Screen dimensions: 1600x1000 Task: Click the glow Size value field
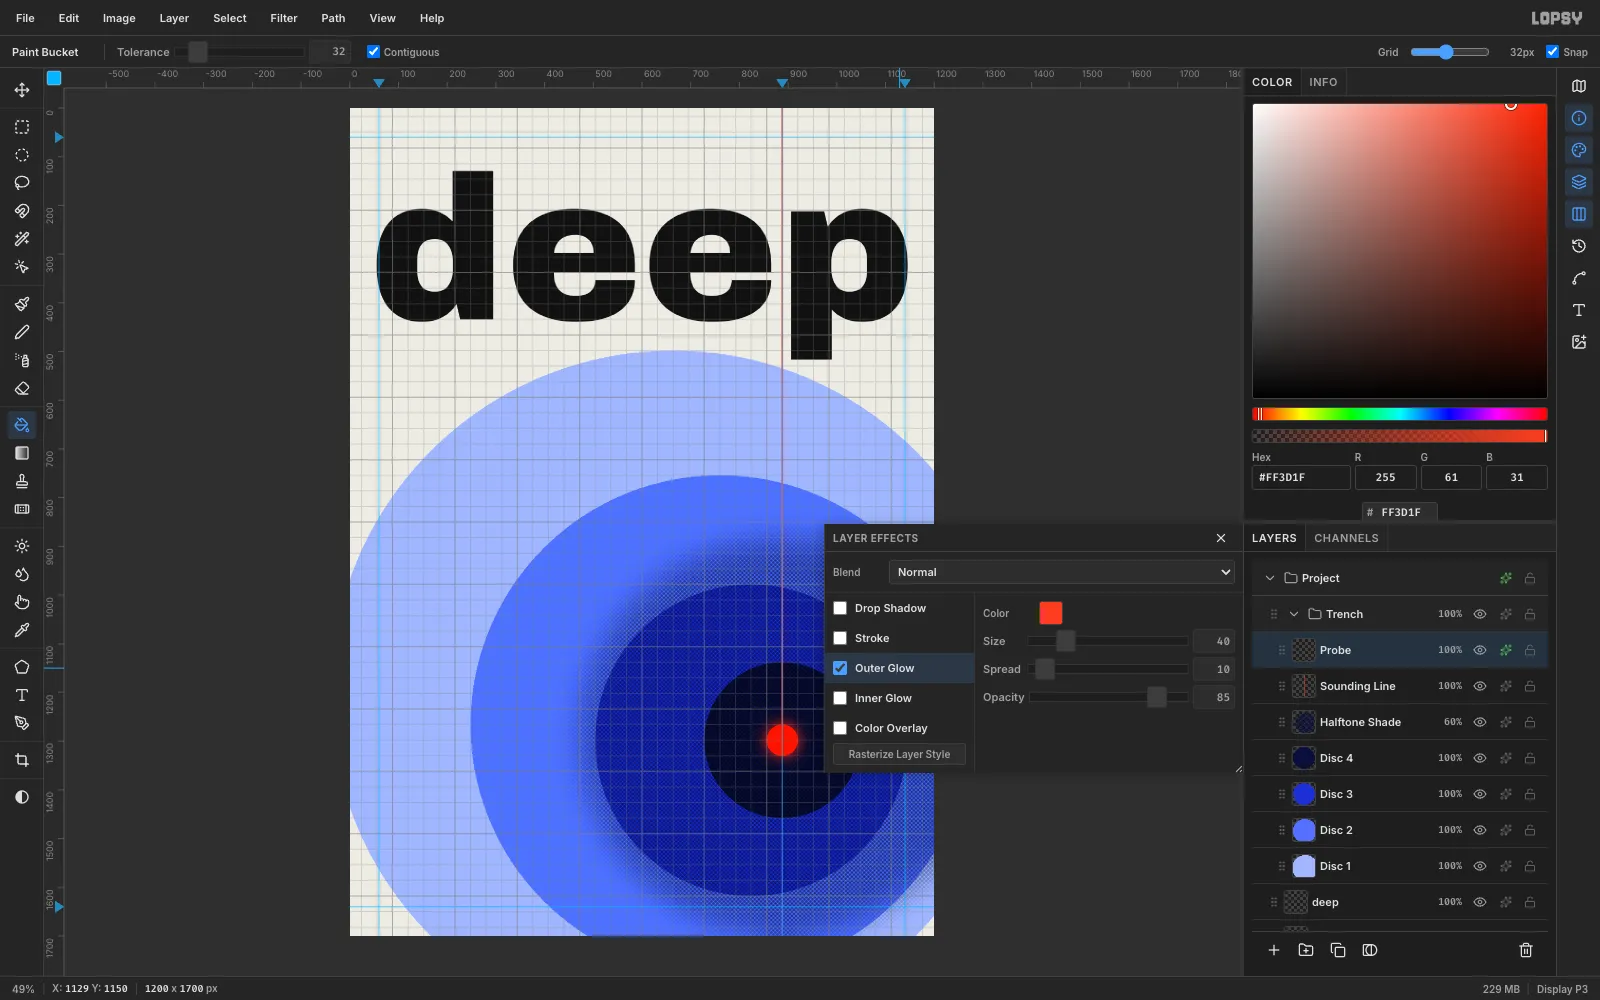pyautogui.click(x=1214, y=641)
